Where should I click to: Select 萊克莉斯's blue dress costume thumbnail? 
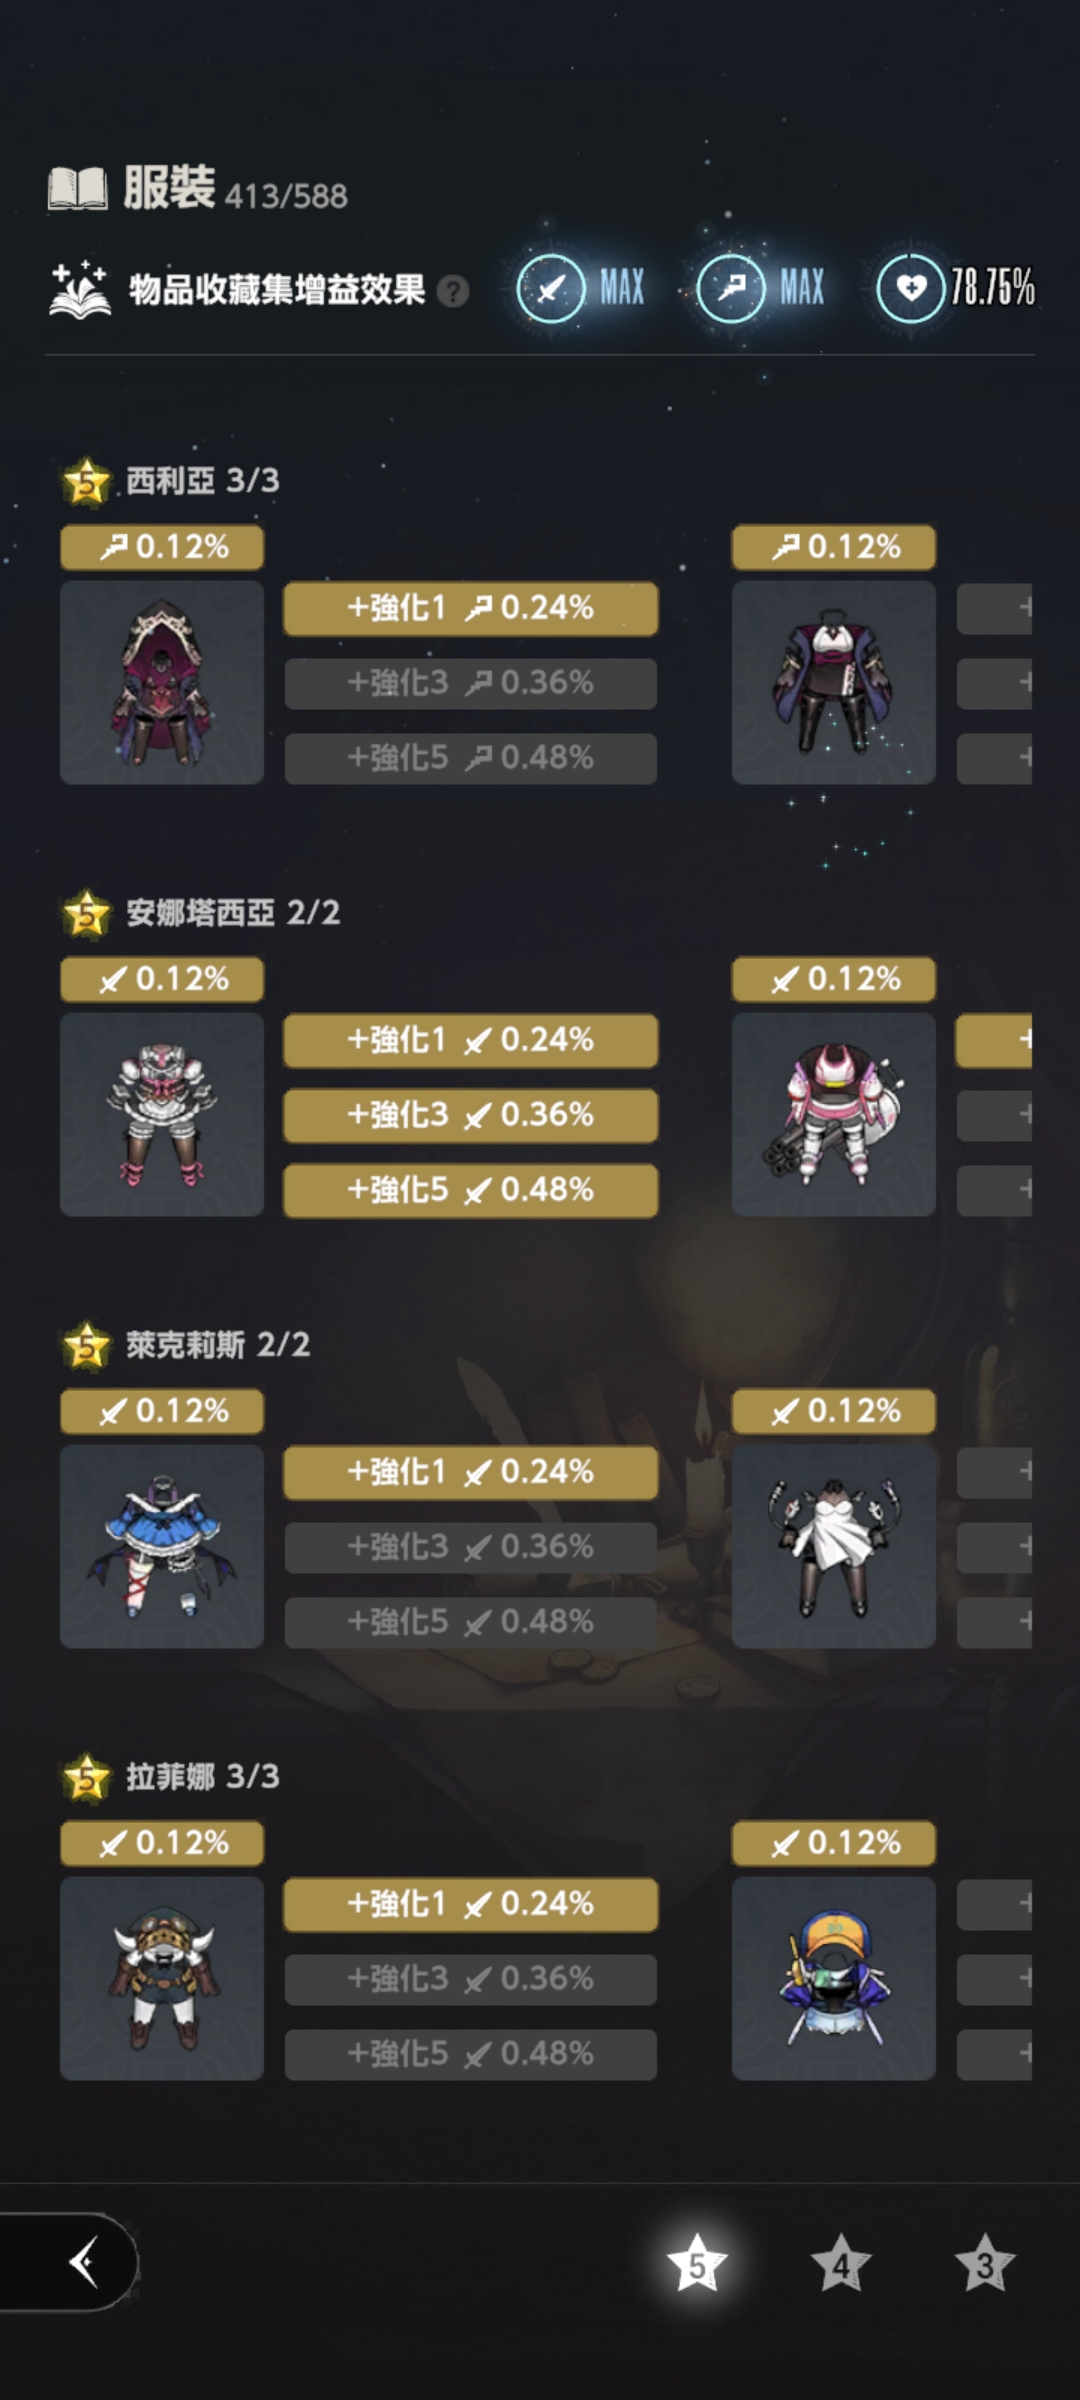162,1546
